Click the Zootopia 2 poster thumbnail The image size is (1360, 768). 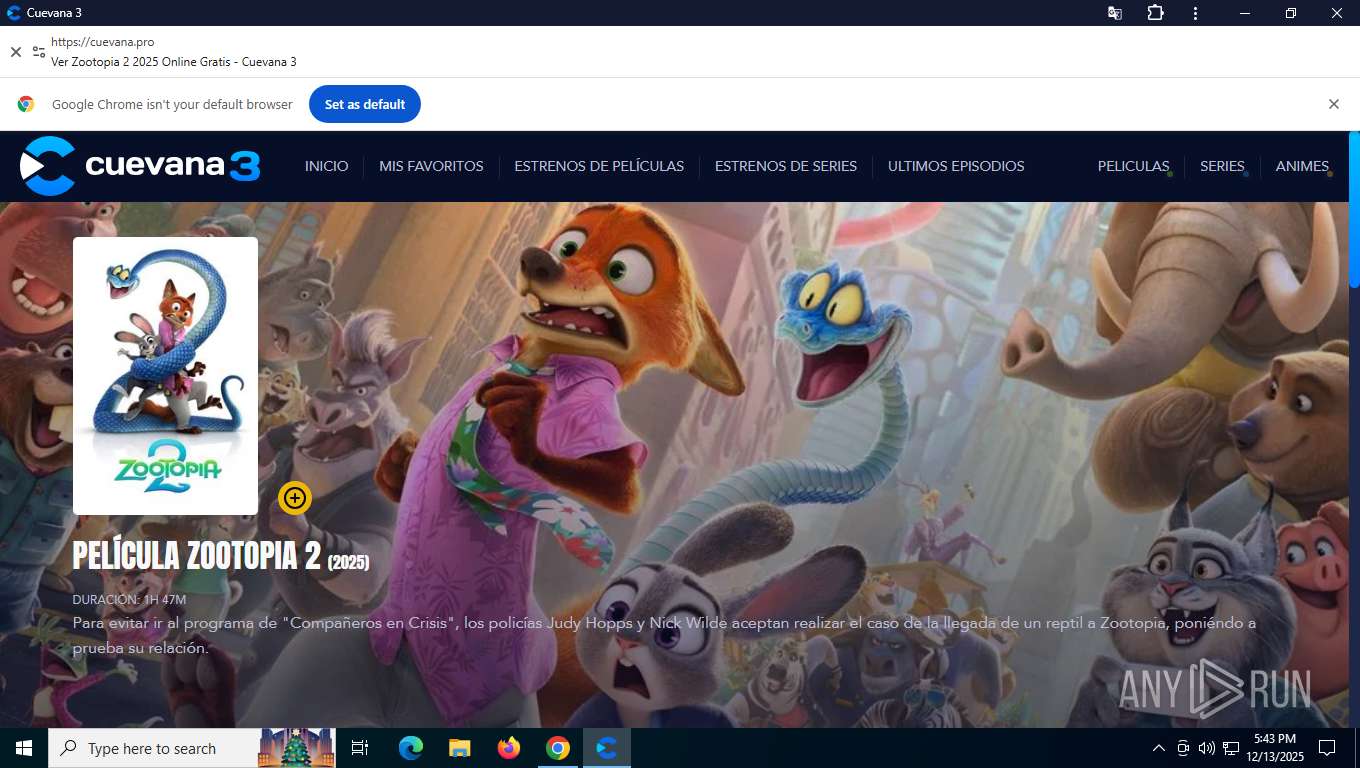(x=165, y=376)
